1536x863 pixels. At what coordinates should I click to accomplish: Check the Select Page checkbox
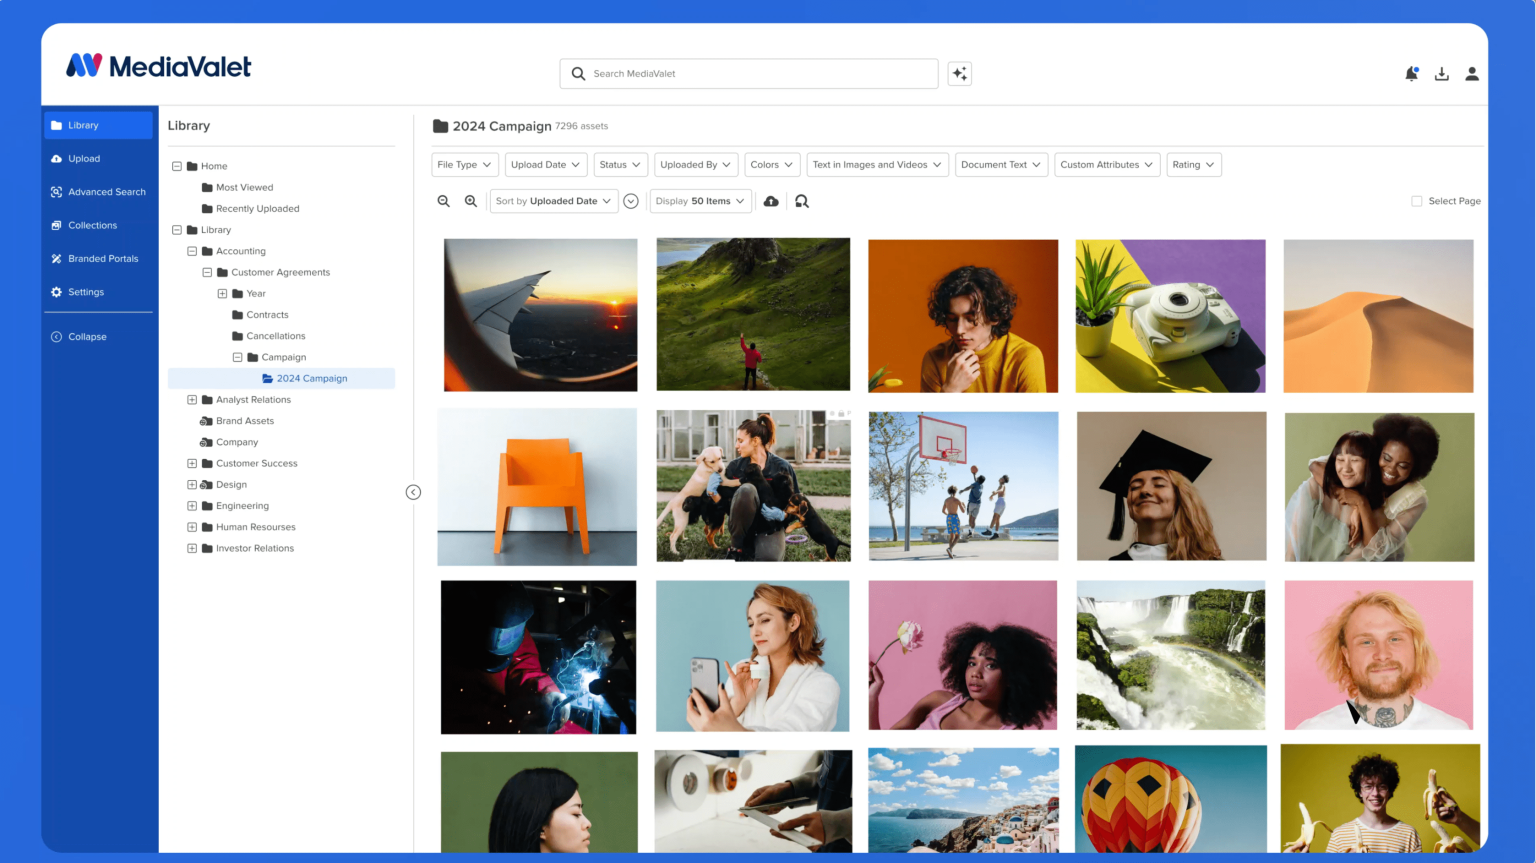[1416, 201]
